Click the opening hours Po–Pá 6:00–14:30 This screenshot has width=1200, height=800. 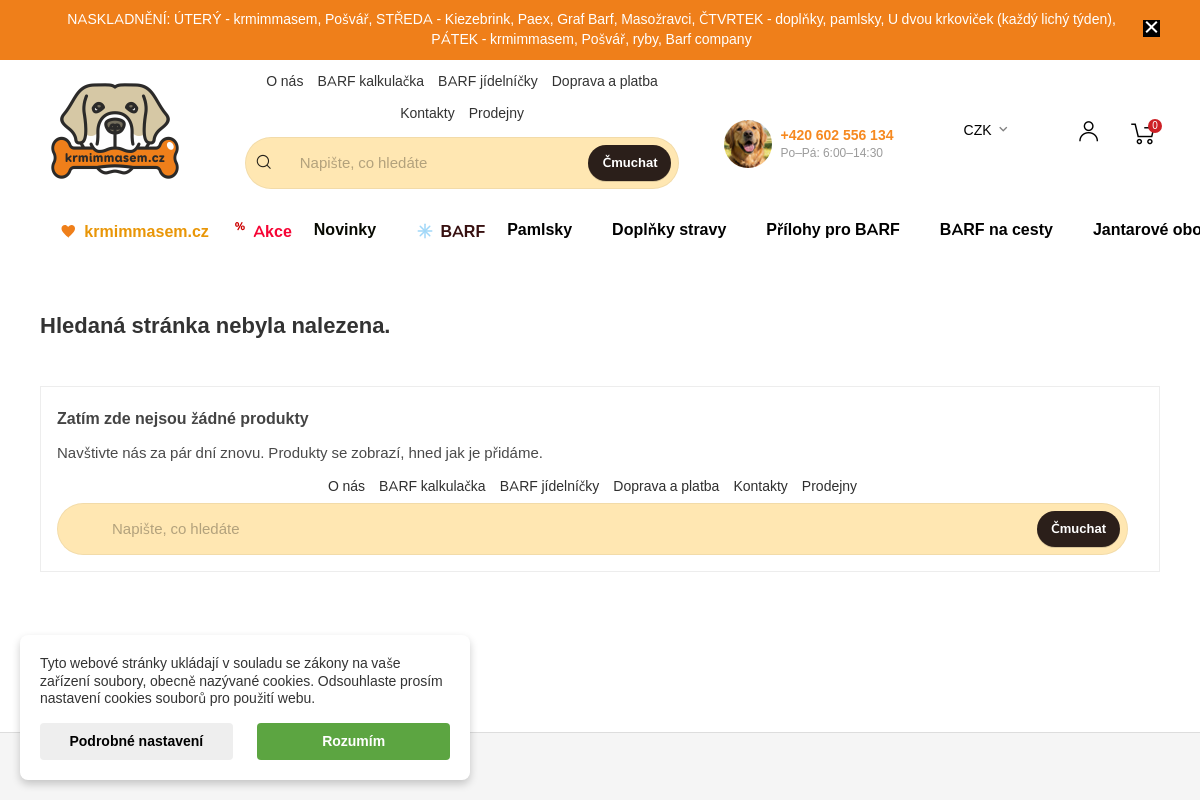click(x=831, y=153)
